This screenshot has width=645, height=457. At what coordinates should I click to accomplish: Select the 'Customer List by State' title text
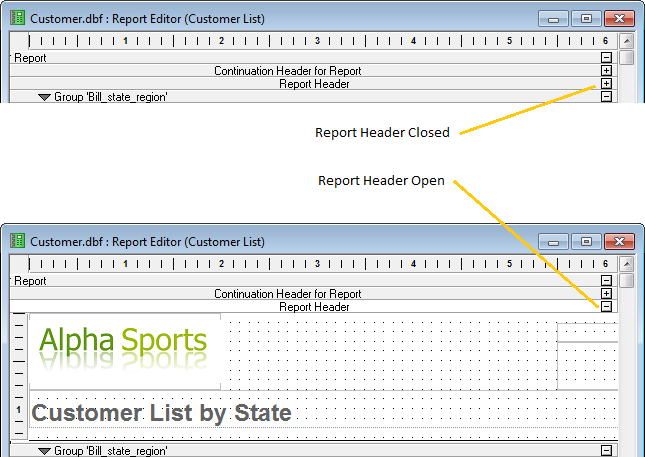(161, 413)
